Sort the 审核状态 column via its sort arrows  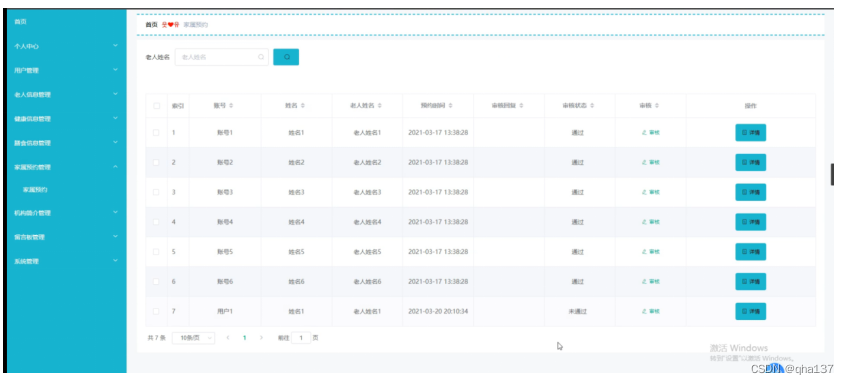tap(592, 106)
